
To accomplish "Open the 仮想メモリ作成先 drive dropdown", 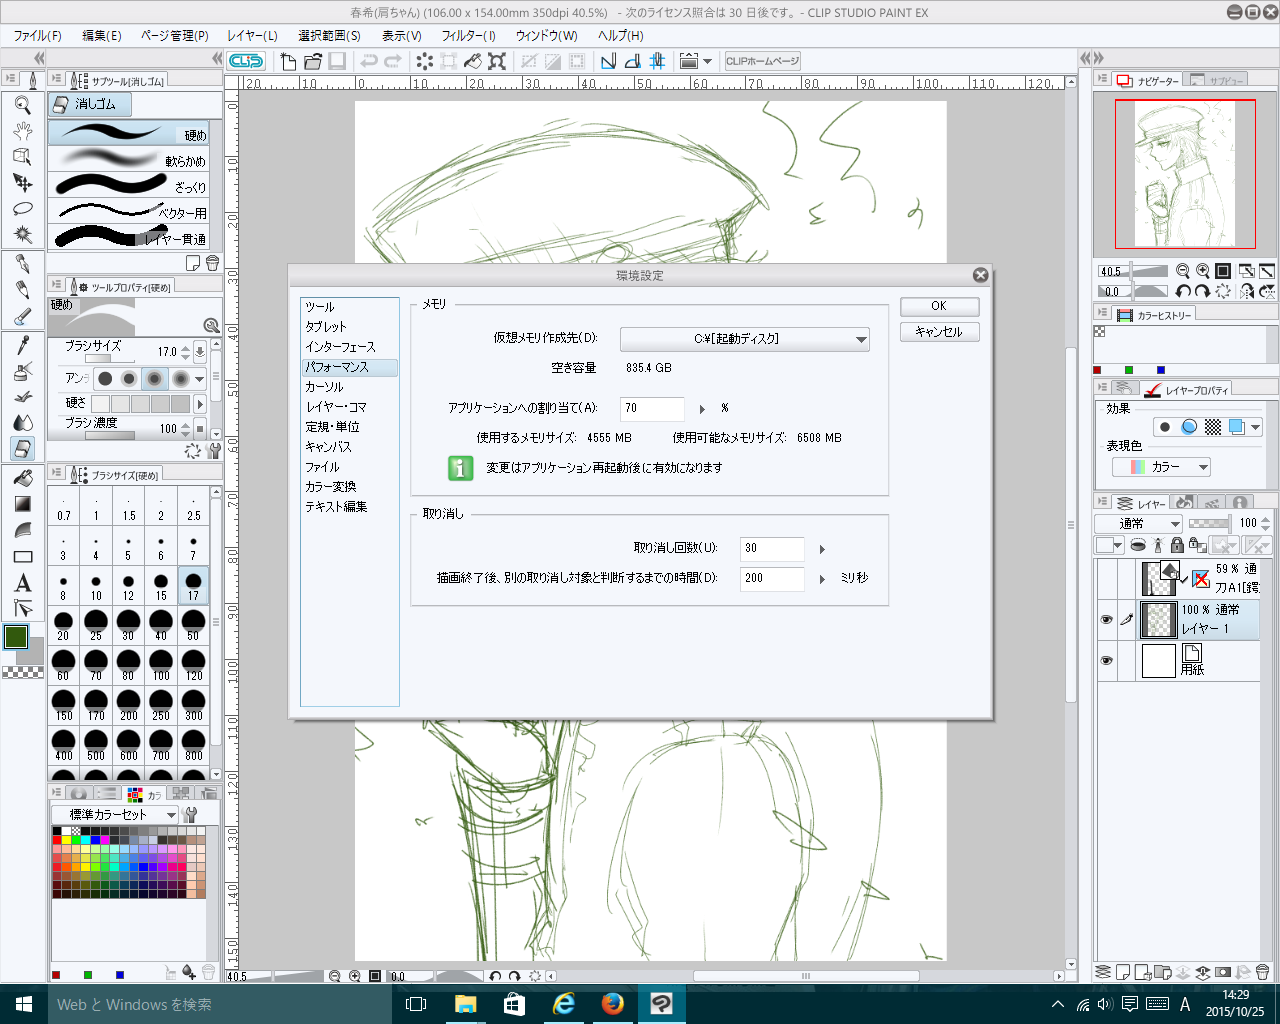I will (x=744, y=340).
